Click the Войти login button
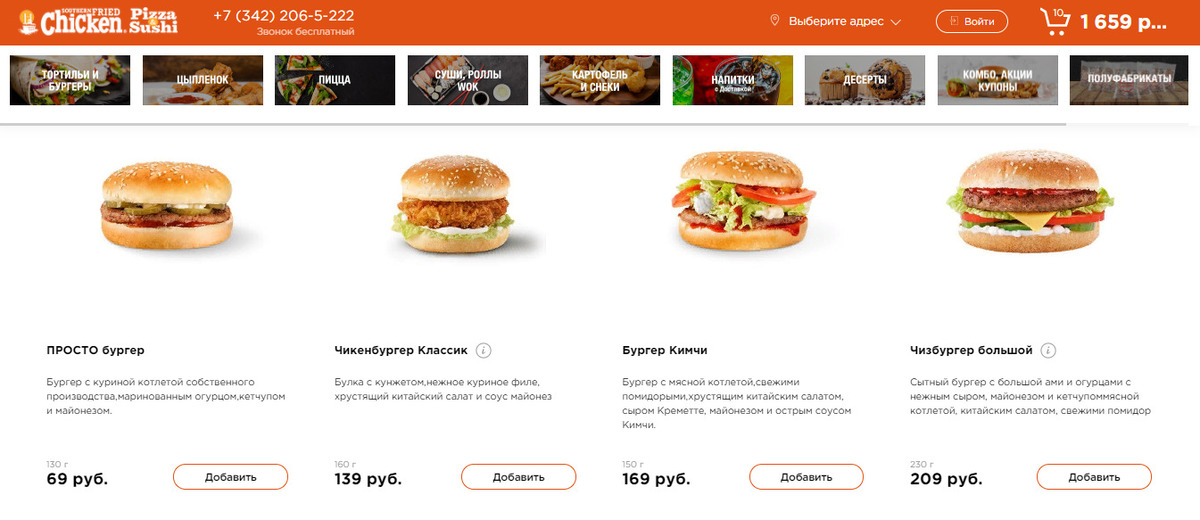The width and height of the screenshot is (1200, 520). [972, 21]
